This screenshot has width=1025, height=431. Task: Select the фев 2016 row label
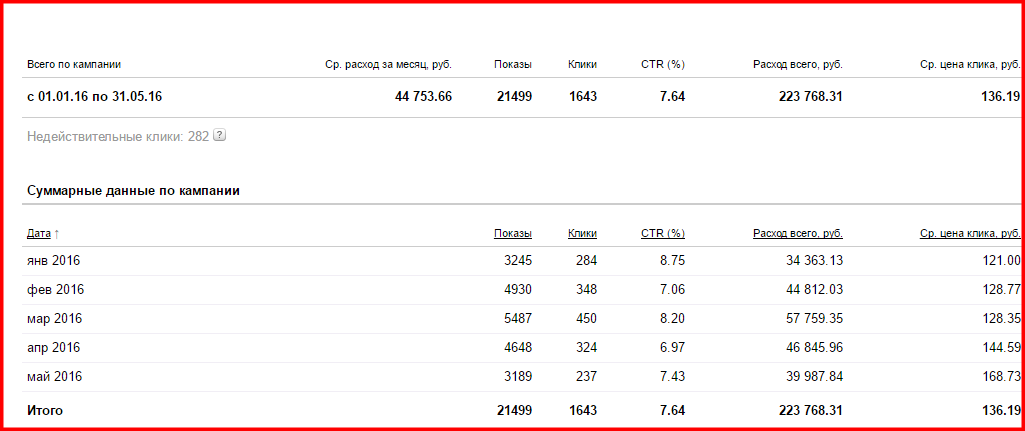click(x=55, y=290)
